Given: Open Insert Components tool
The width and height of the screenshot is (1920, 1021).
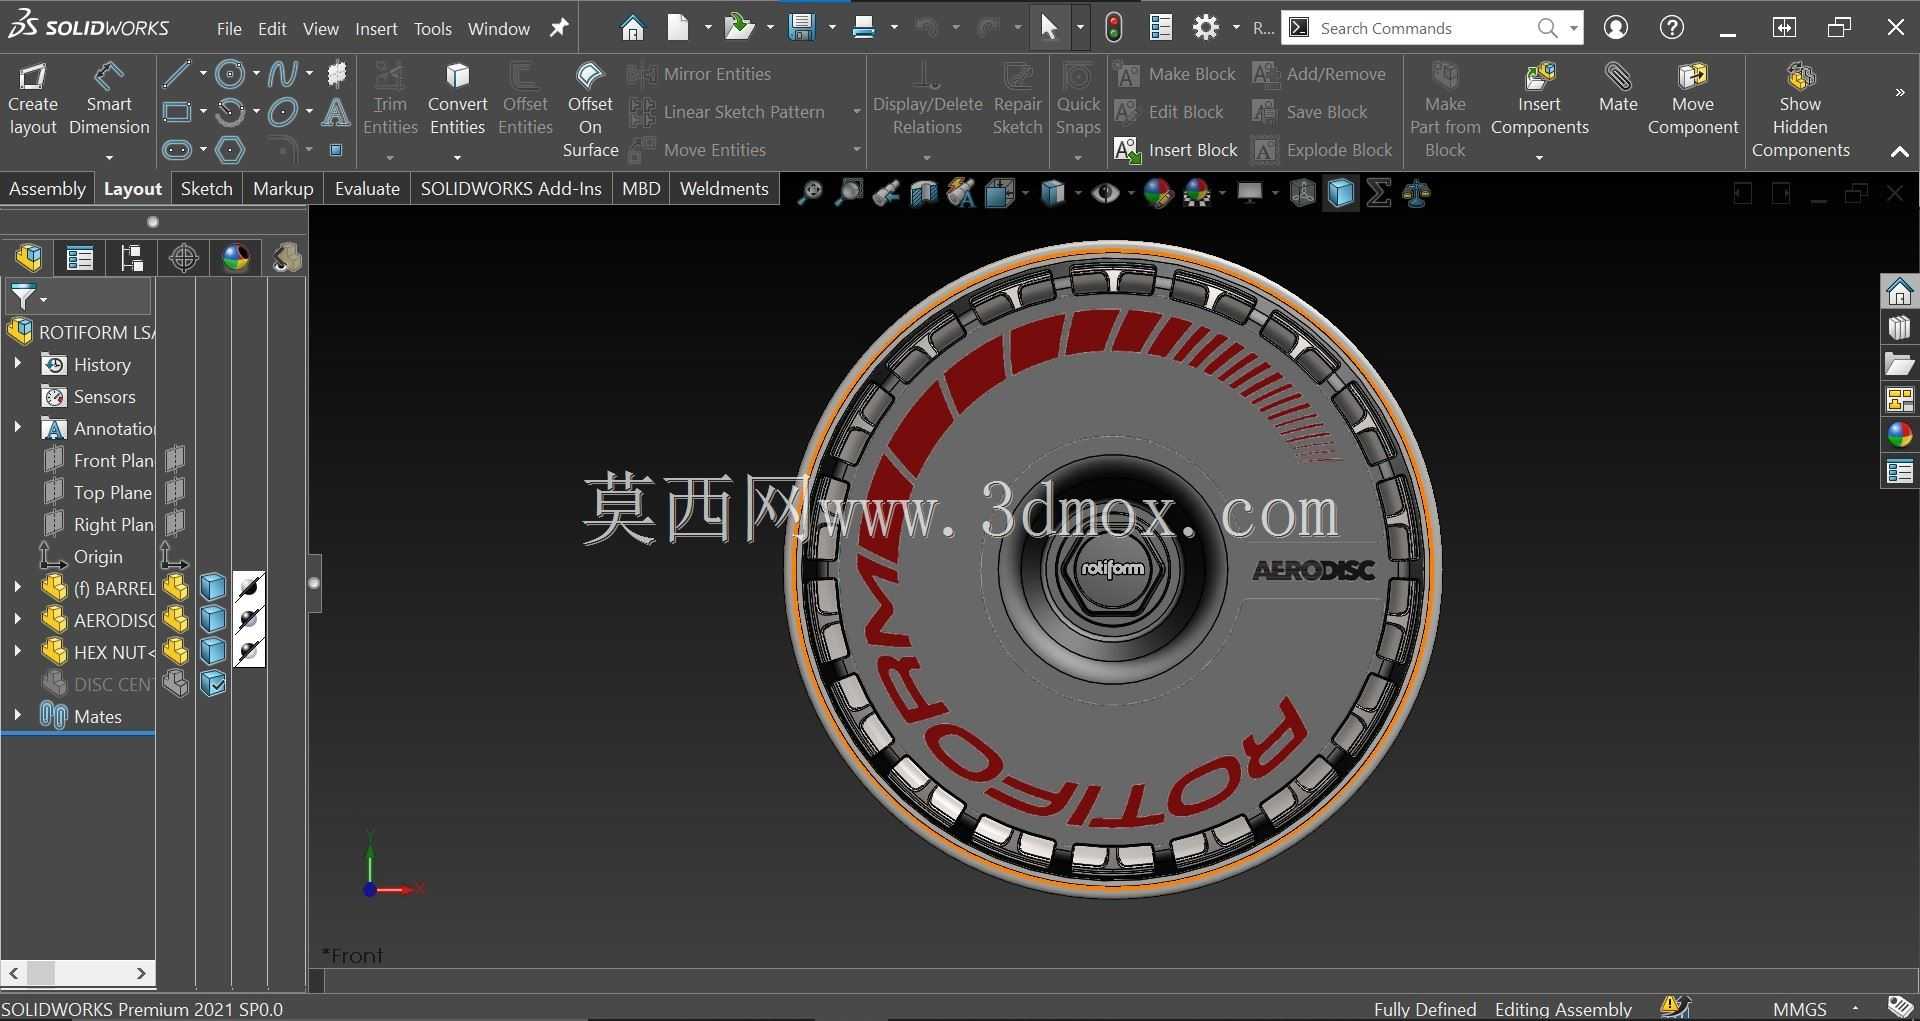Looking at the screenshot, I should (1539, 100).
